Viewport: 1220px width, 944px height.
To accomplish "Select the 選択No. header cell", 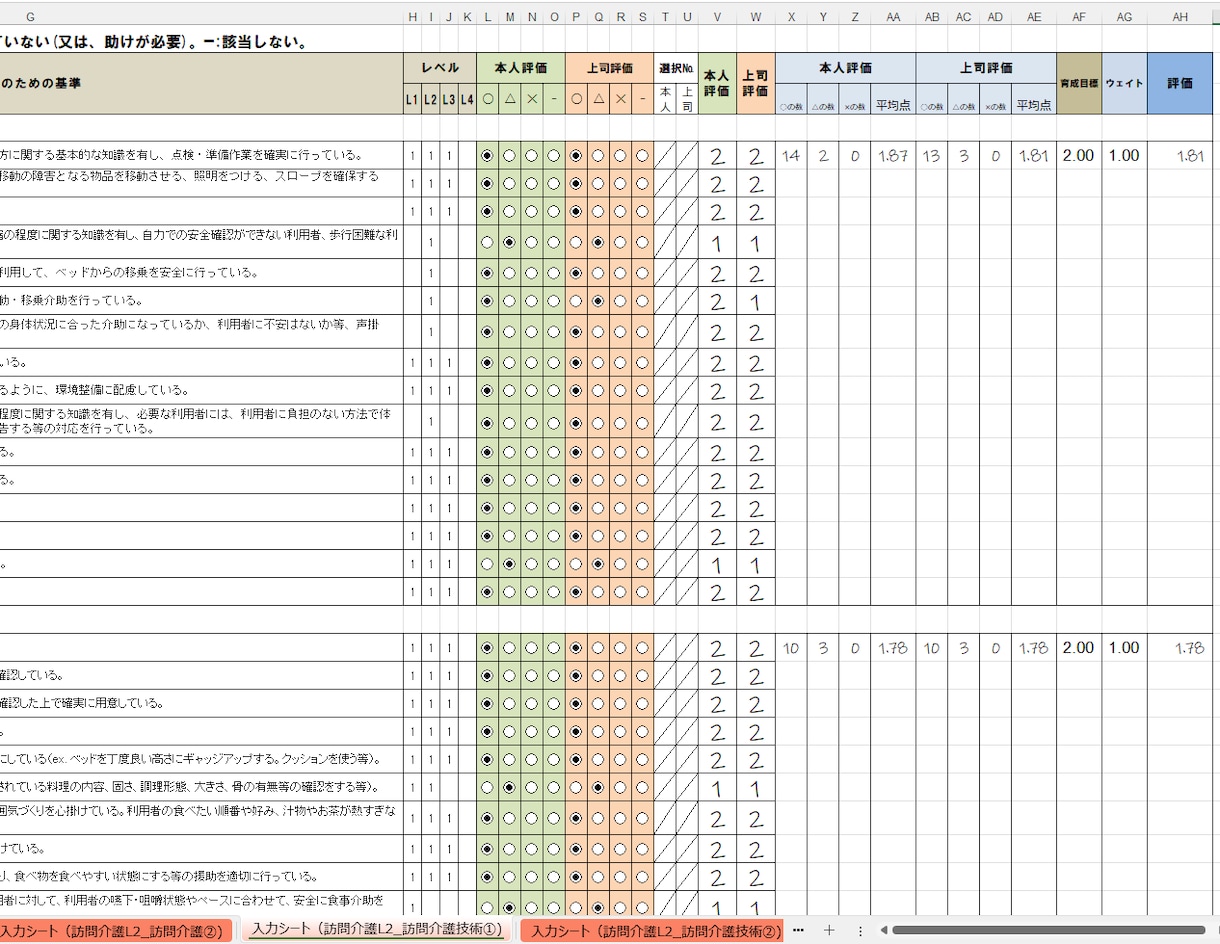I will coord(676,69).
